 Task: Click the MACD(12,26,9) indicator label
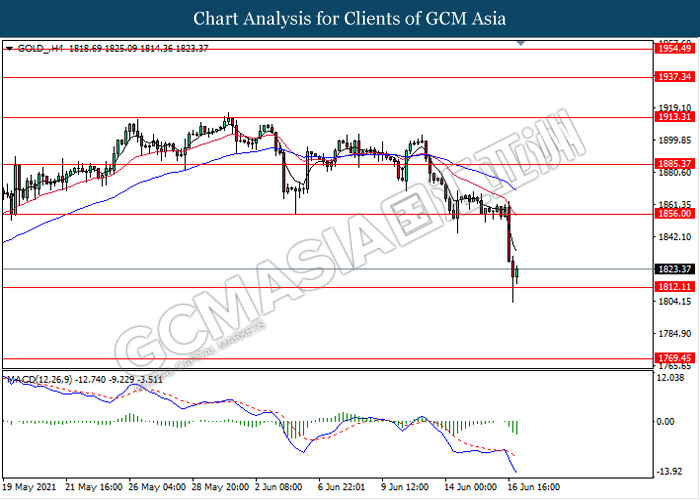click(x=39, y=380)
